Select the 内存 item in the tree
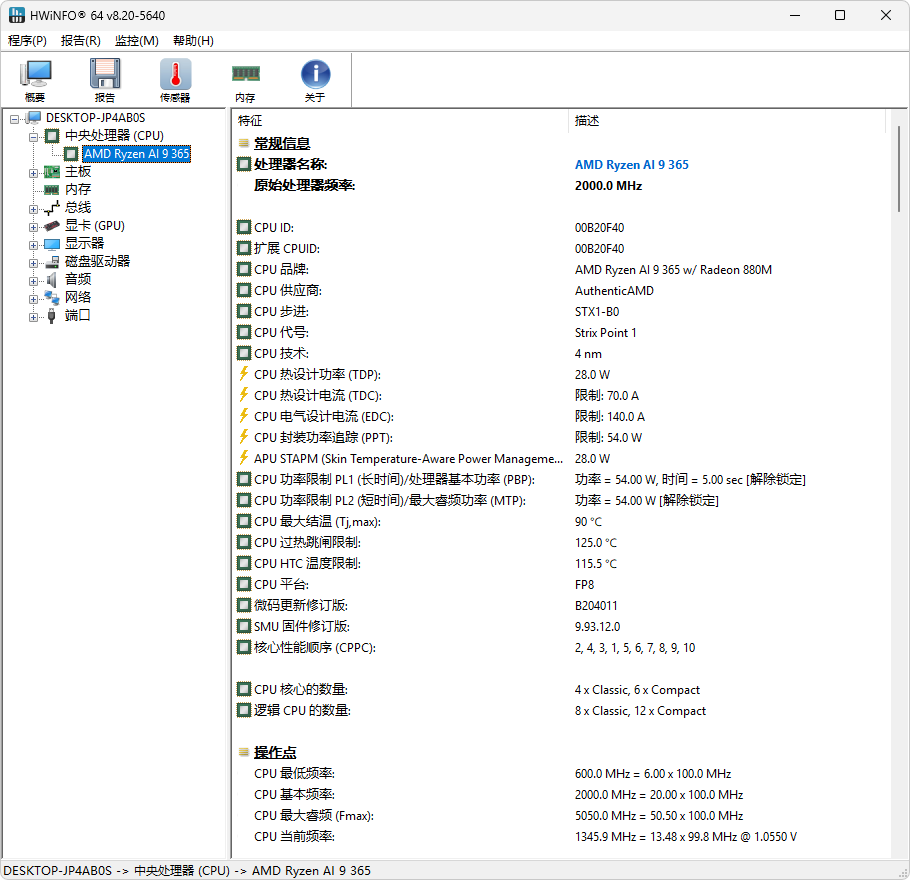910x880 pixels. coord(78,189)
